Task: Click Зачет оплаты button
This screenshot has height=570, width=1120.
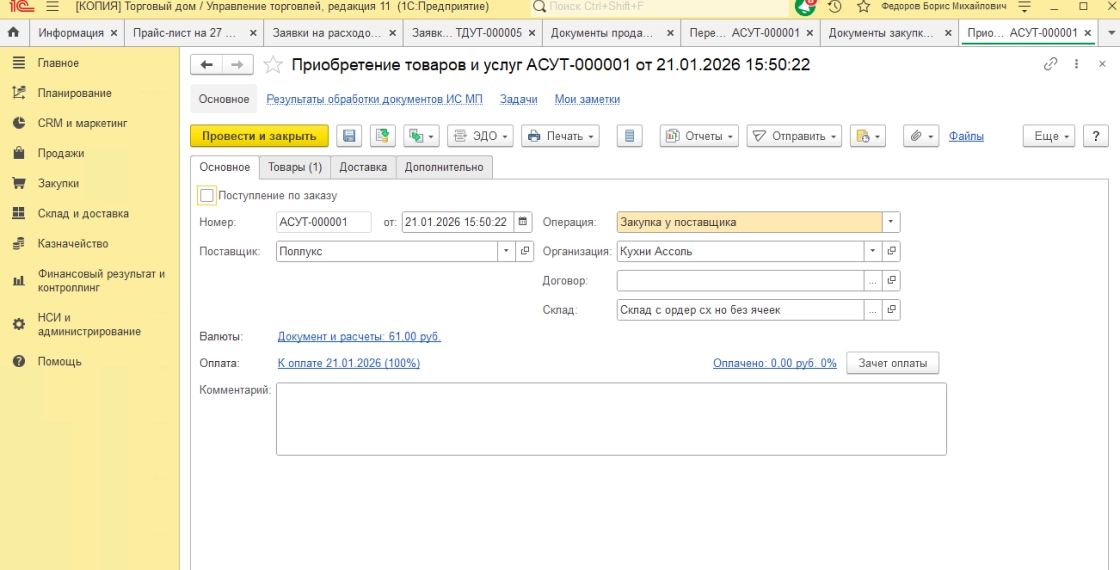Action: point(893,363)
